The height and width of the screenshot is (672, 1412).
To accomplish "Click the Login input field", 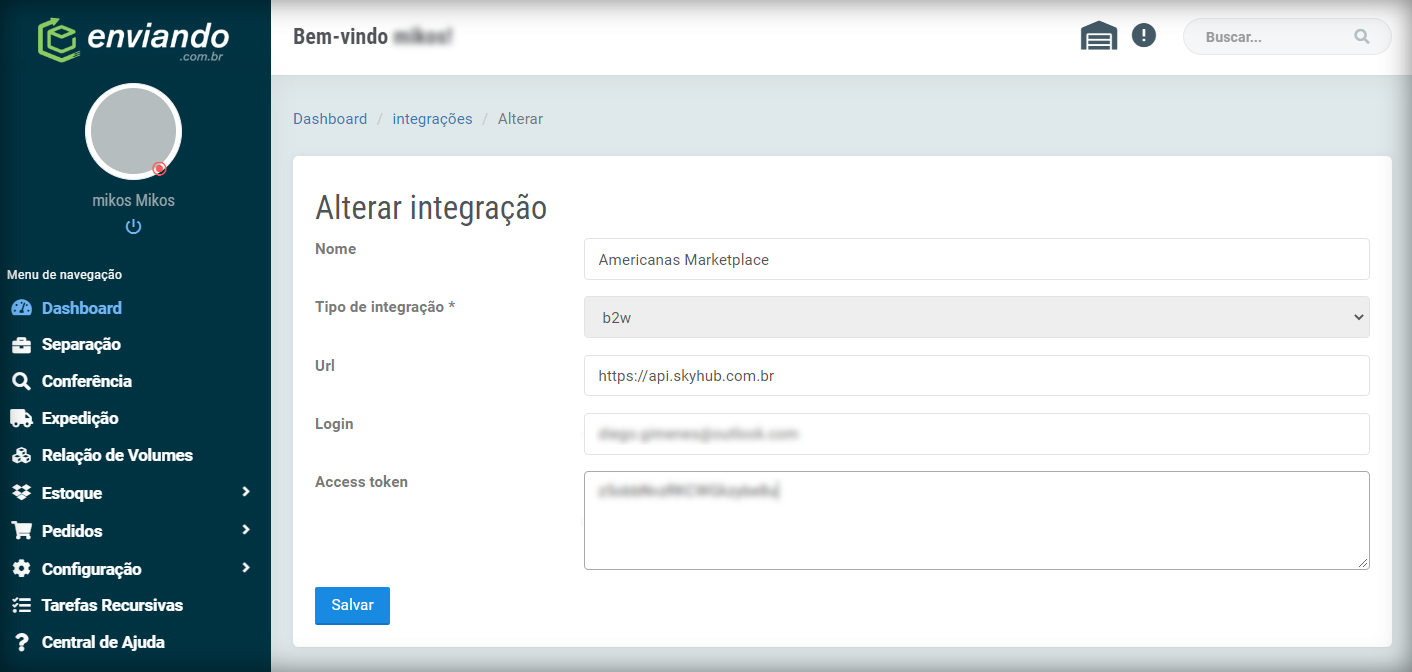I will tap(976, 434).
